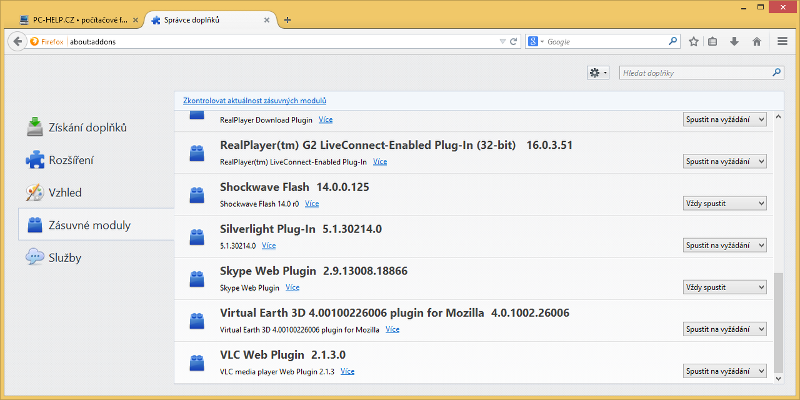Screen dimensions: 800x400
Task: Go to the home page icon
Action: click(757, 41)
